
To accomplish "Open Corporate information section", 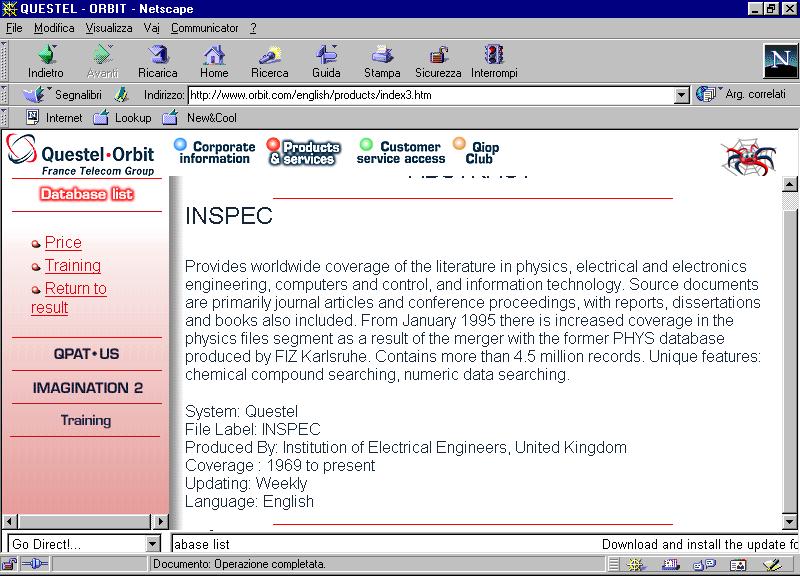I will click(215, 152).
